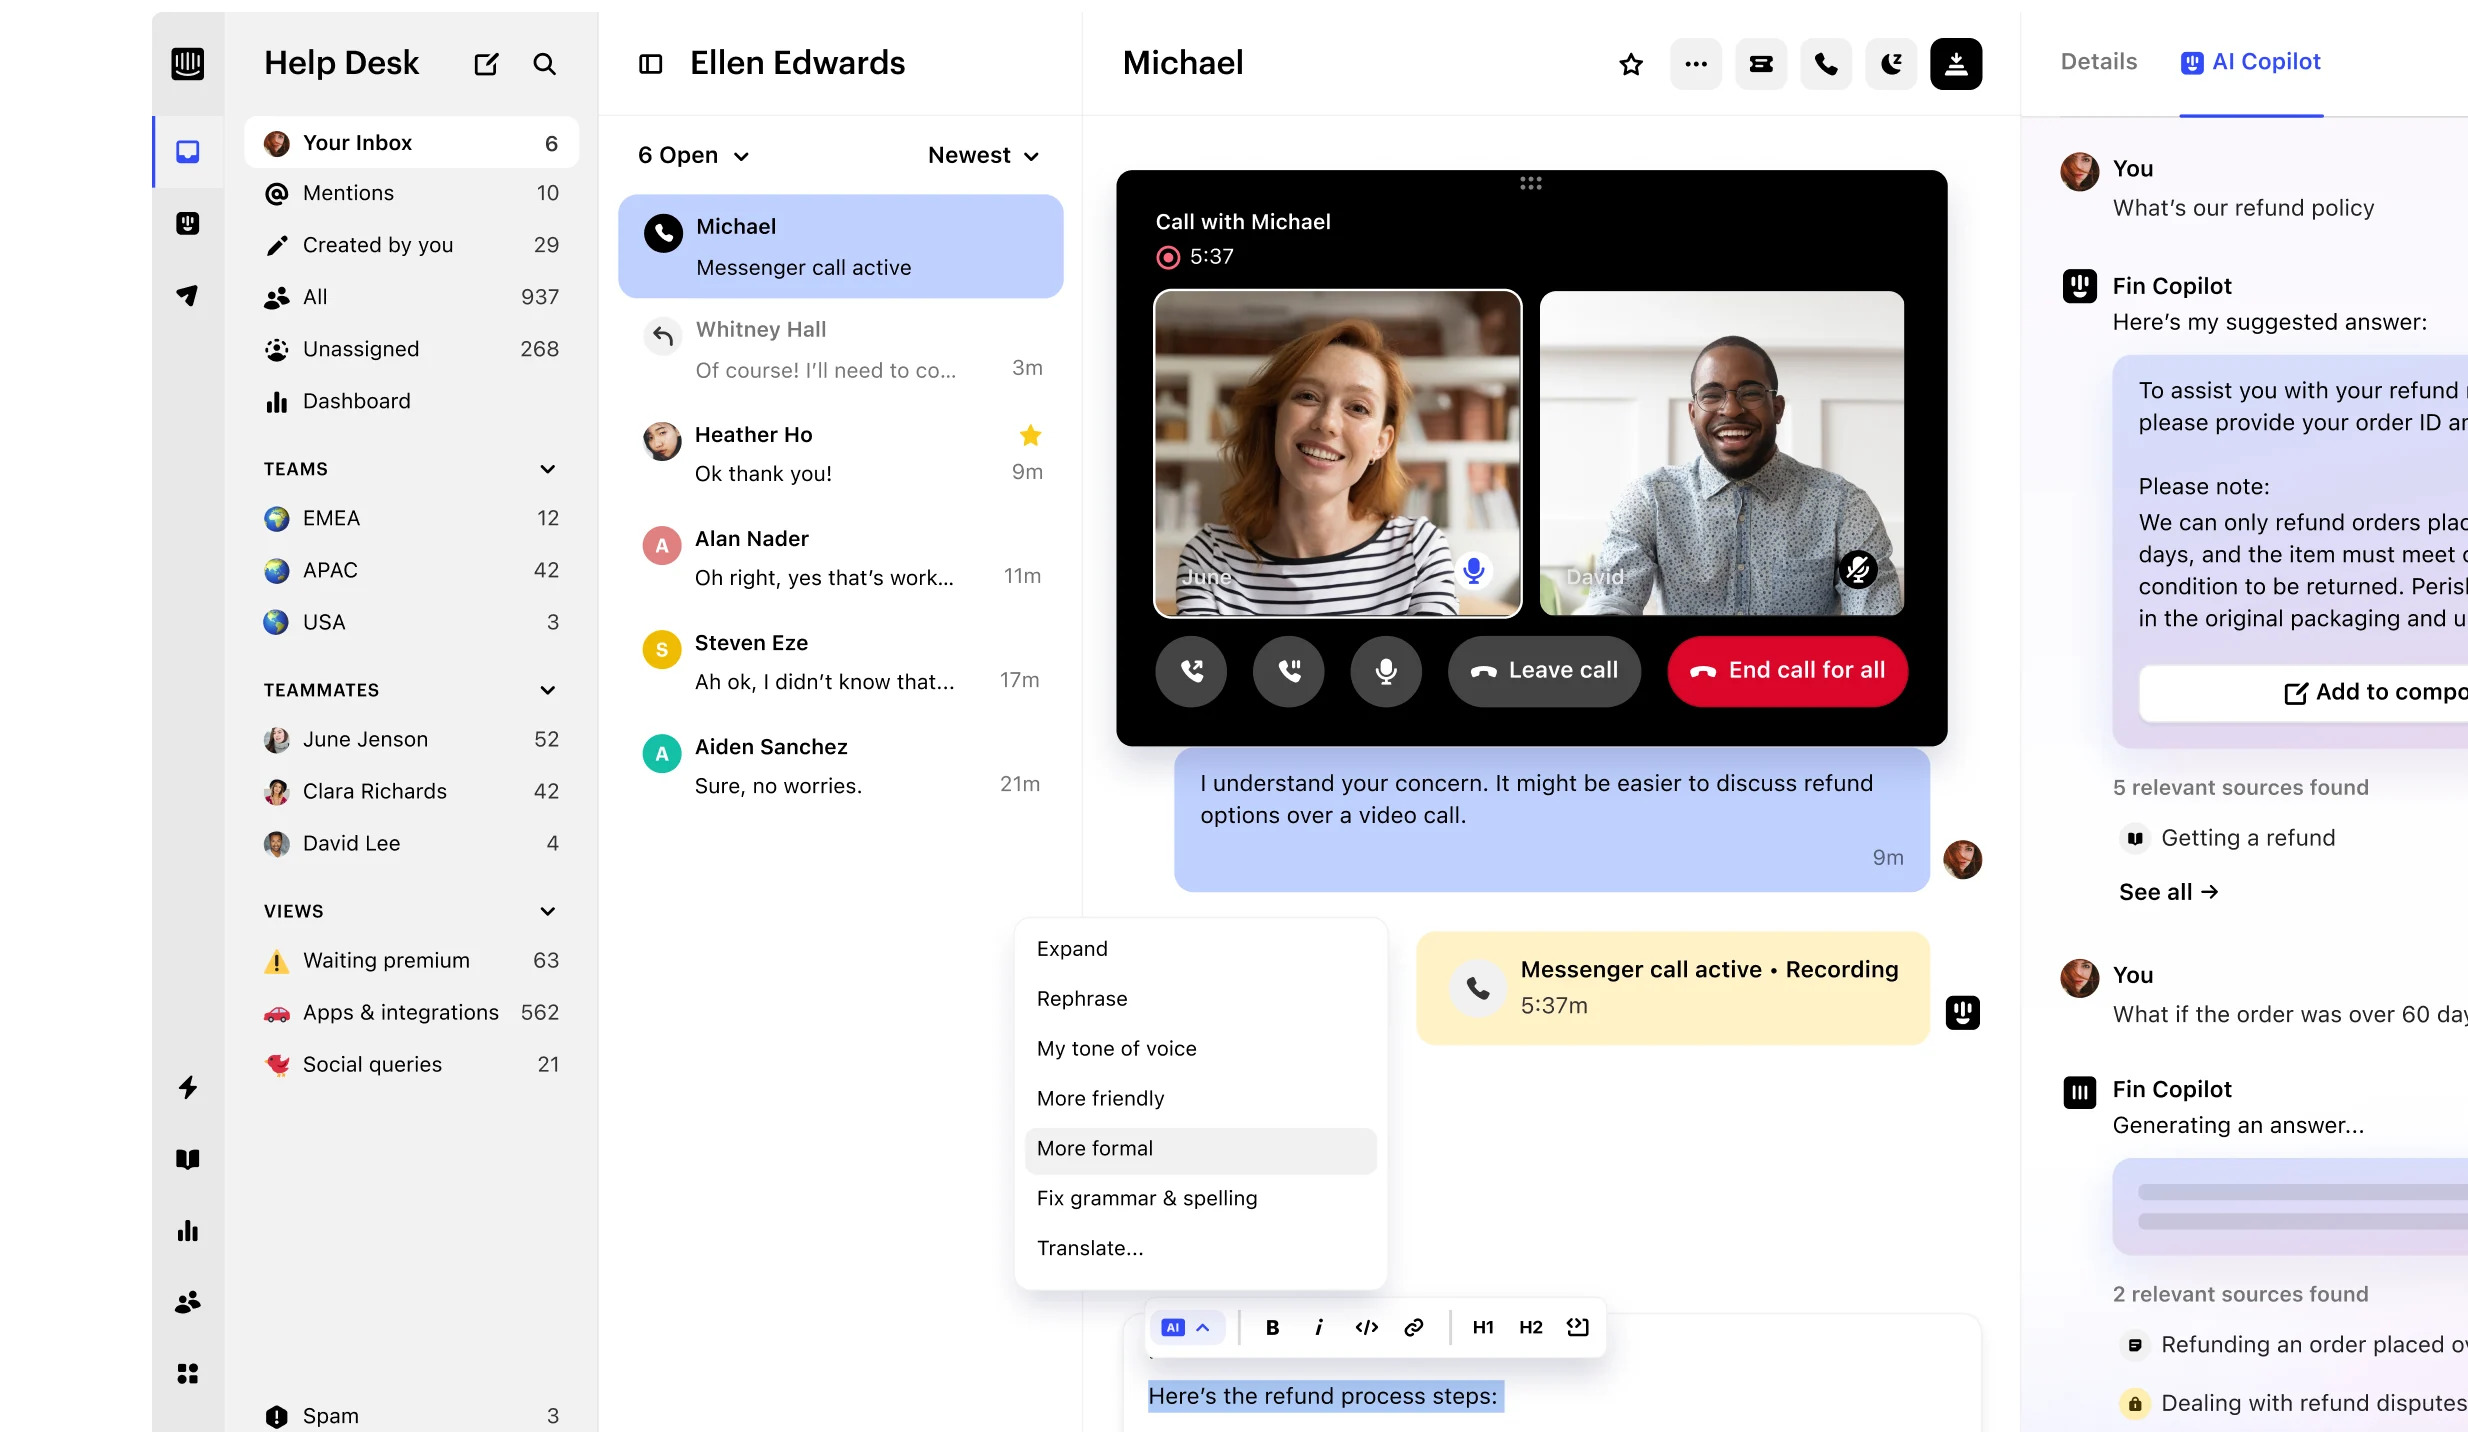Viewport: 2468px width, 1432px height.
Task: Click the search icon in Help Desk sidebar
Action: pyautogui.click(x=545, y=63)
